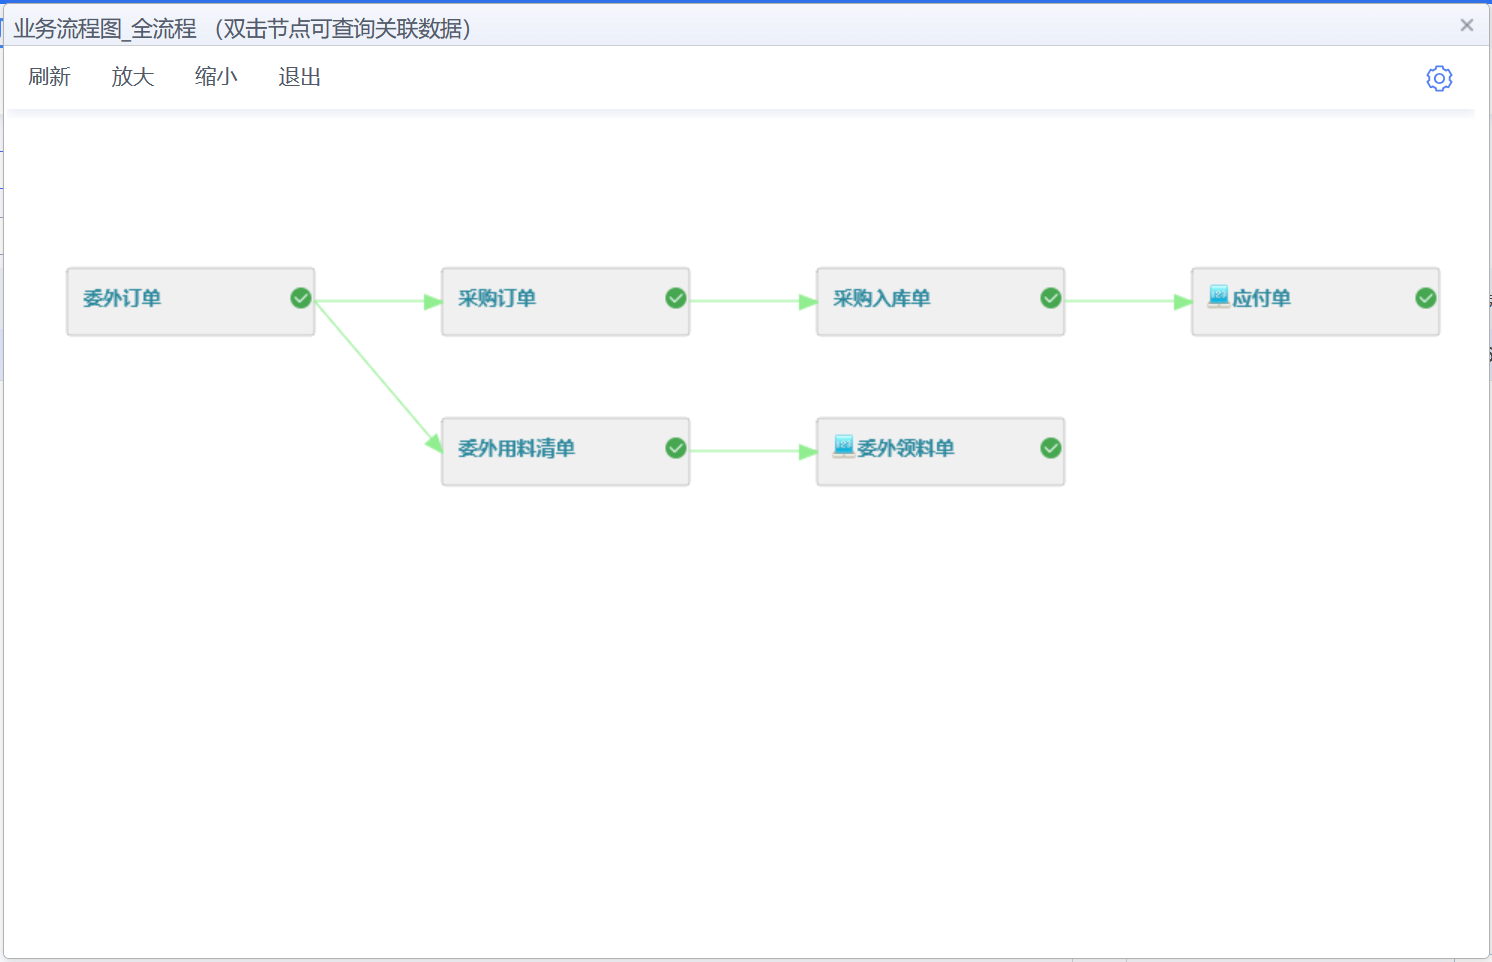Click computer icon in 应付单 node
Screen dimensions: 1492x962
click(1218, 296)
